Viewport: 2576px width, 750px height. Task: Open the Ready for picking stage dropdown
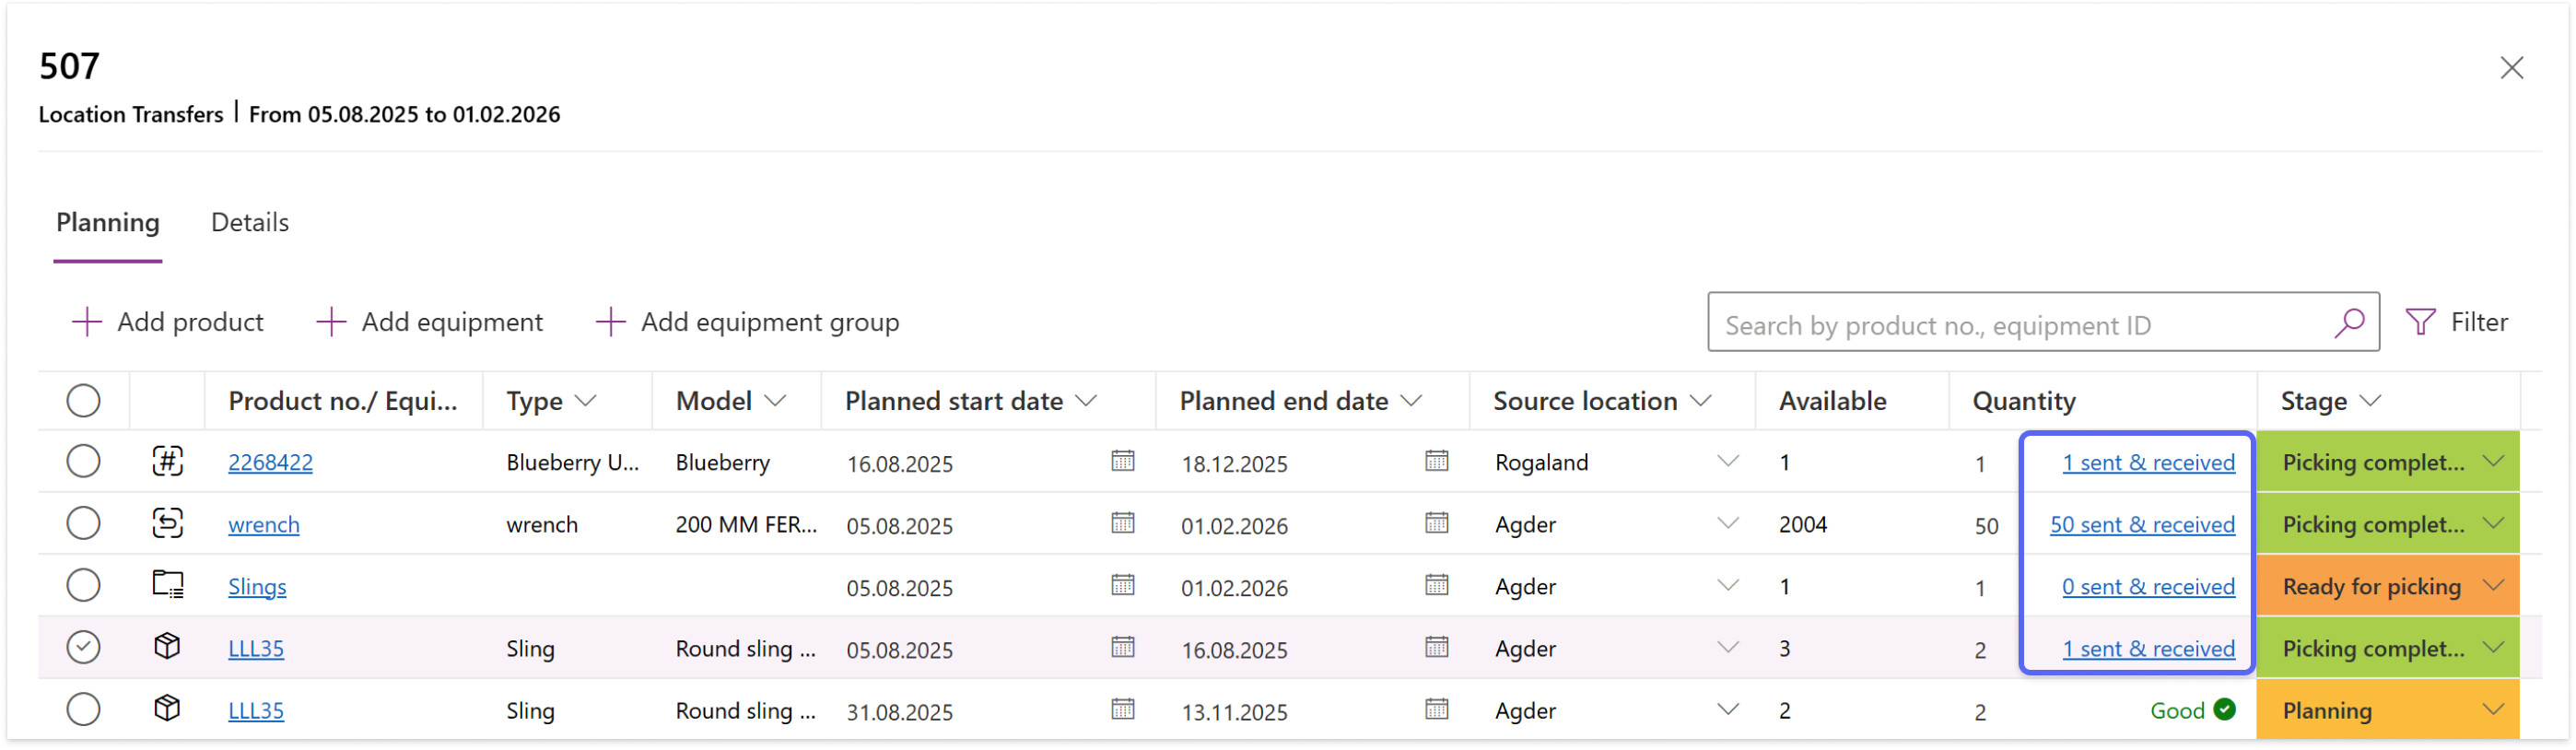point(2493,586)
